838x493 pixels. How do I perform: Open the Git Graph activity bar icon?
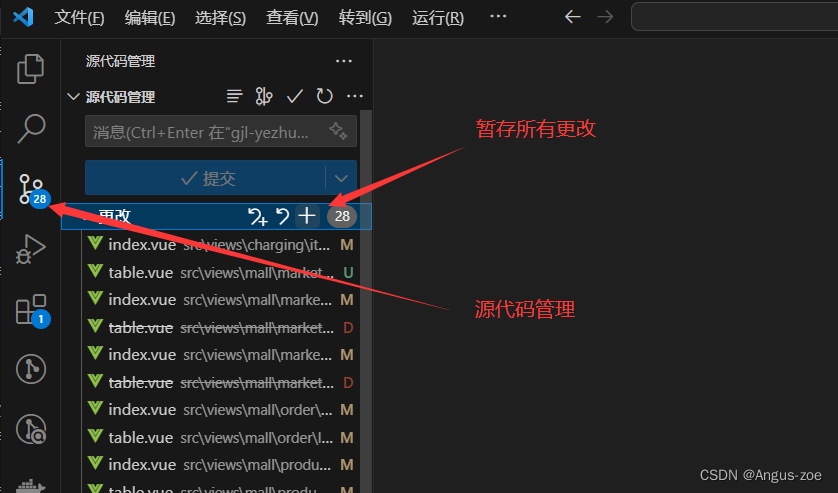(x=31, y=369)
